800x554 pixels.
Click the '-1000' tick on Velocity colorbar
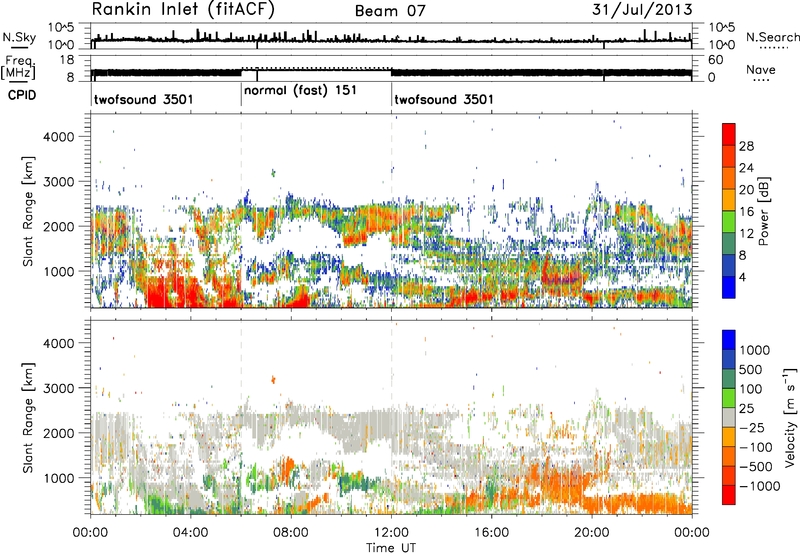point(759,486)
